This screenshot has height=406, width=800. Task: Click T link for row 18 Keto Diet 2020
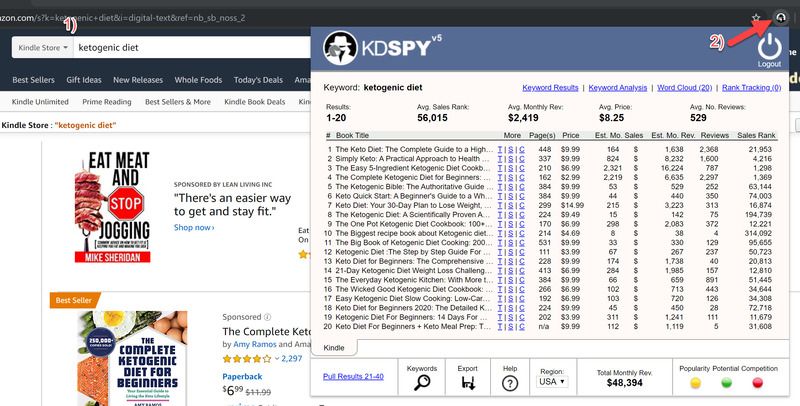tap(500, 308)
